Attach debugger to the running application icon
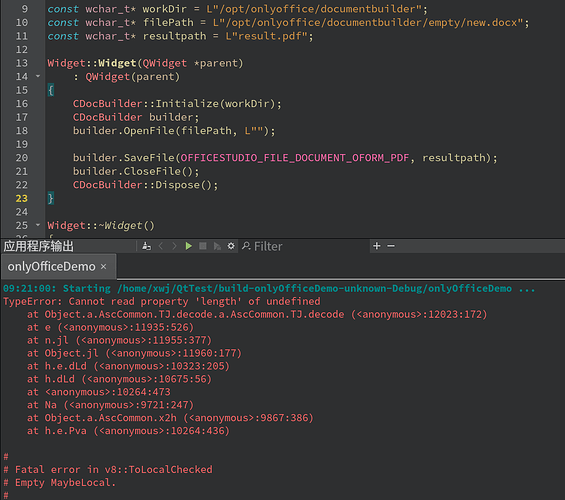This screenshot has height=500, width=565. click(217, 246)
